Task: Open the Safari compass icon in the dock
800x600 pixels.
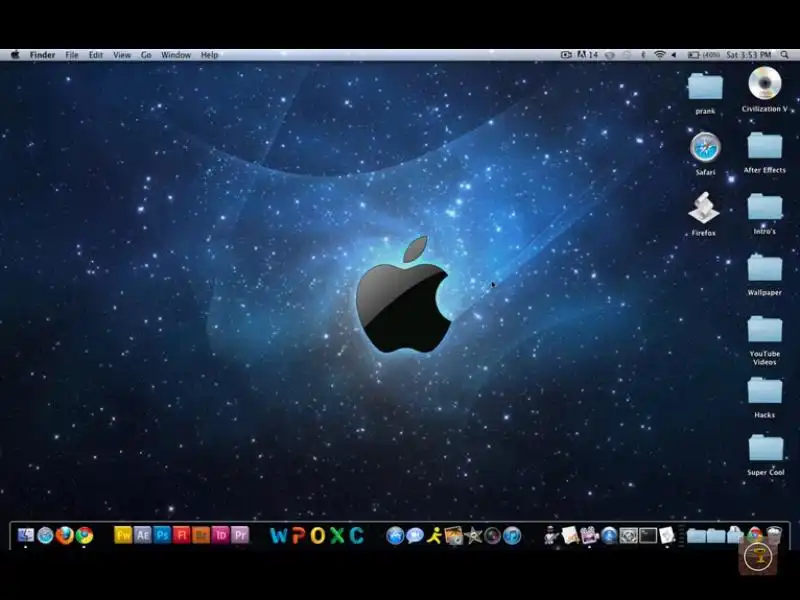Action: coord(45,535)
